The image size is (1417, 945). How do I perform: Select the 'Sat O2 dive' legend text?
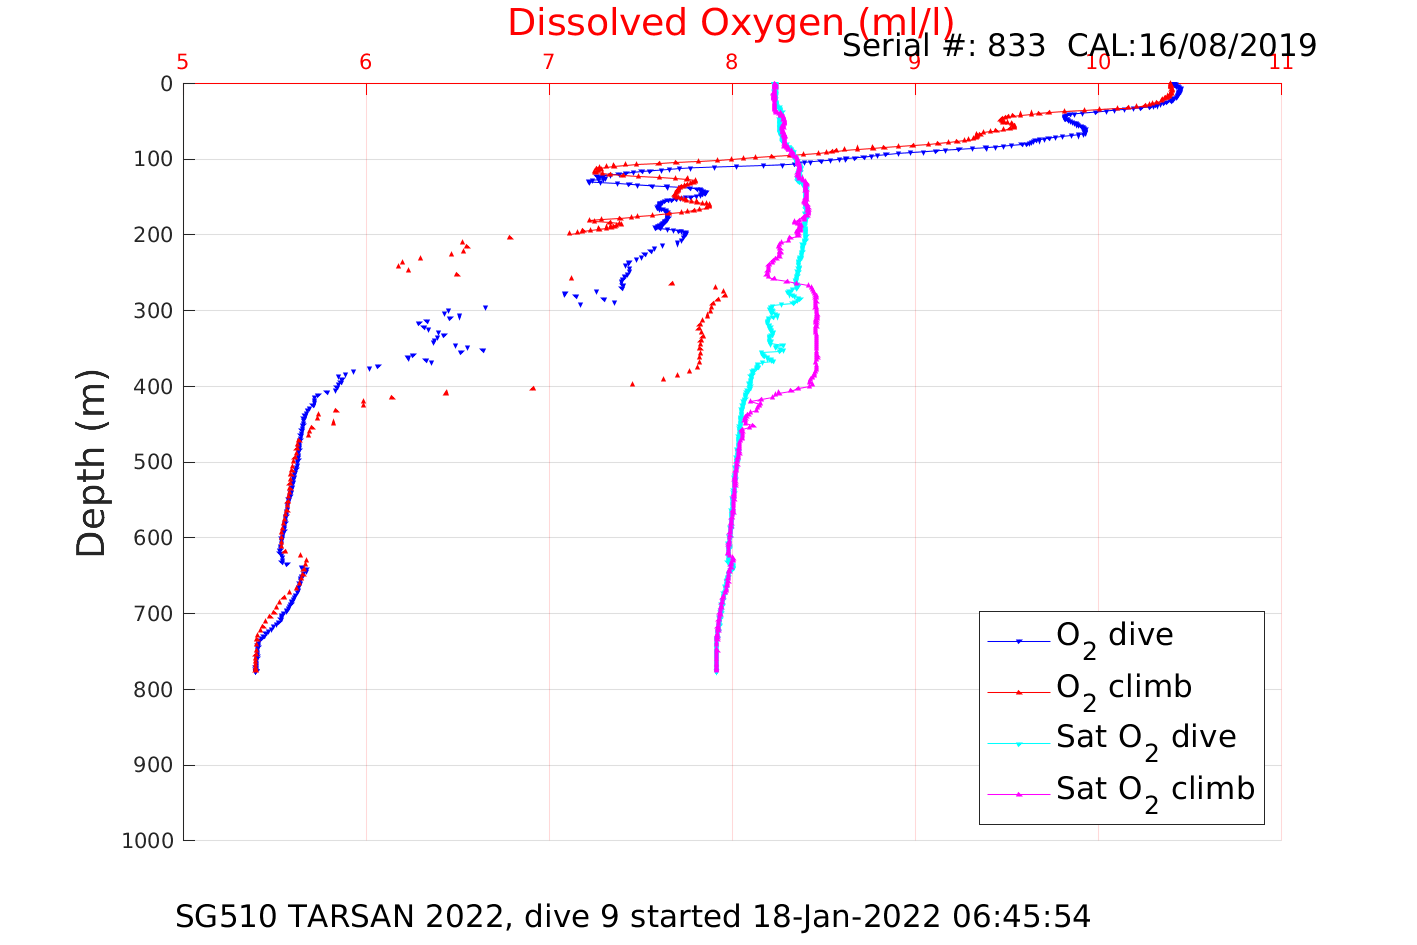coord(1146,739)
